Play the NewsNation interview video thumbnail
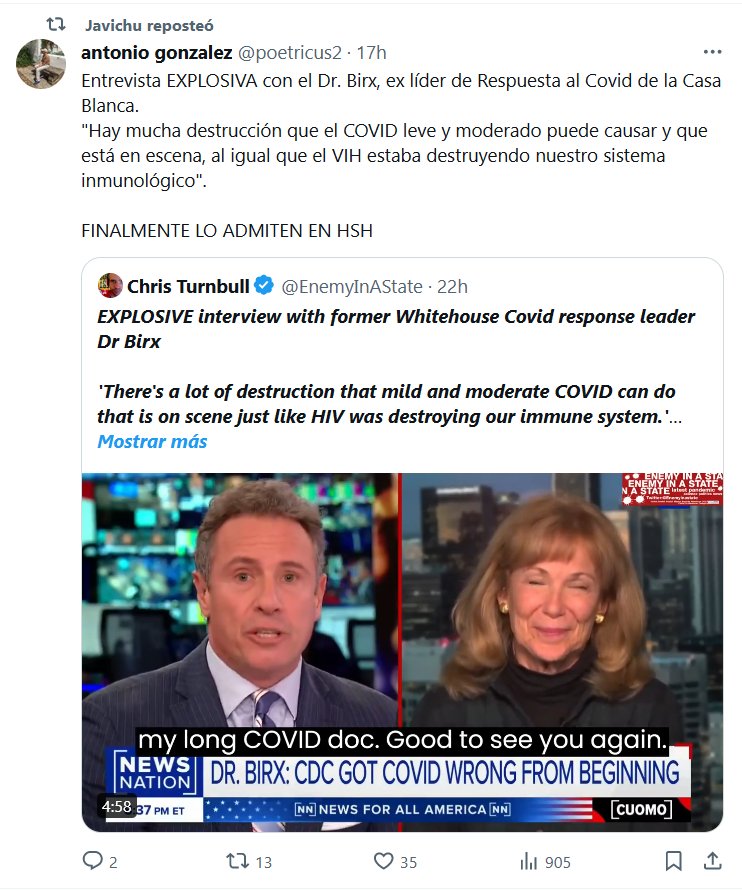This screenshot has width=742, height=890. click(402, 652)
